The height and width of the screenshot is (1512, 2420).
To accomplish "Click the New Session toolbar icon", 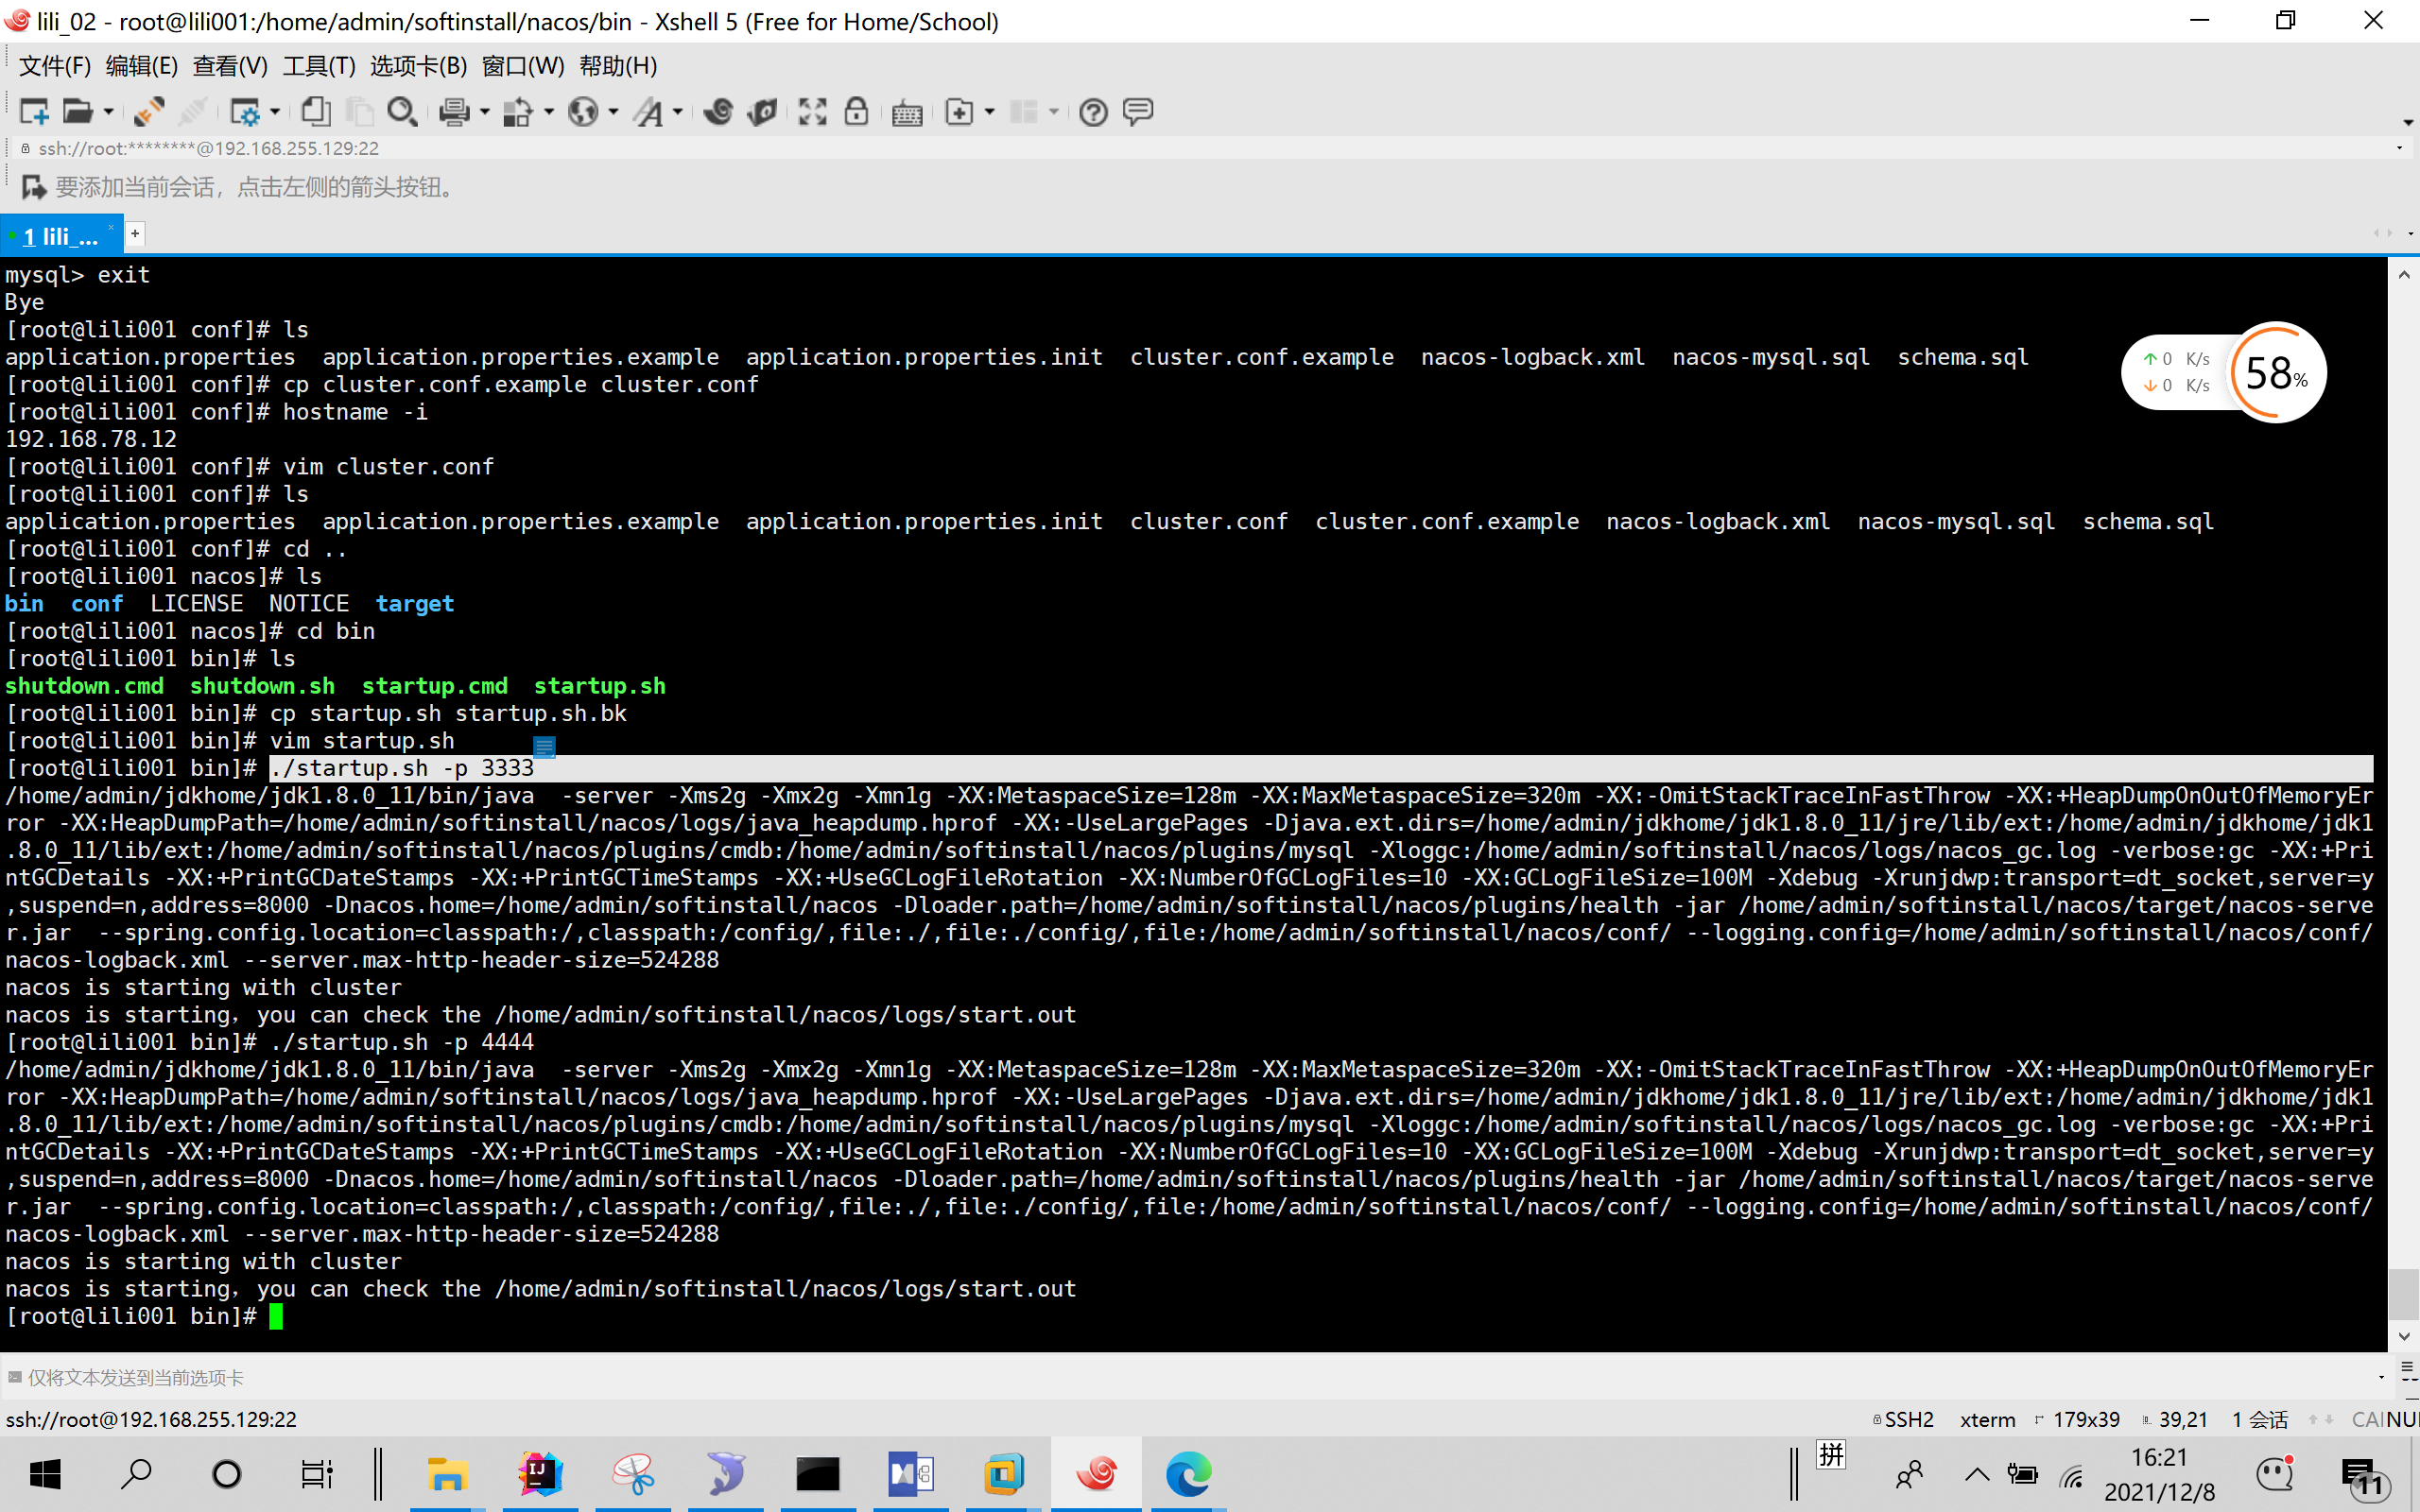I will click(x=34, y=112).
